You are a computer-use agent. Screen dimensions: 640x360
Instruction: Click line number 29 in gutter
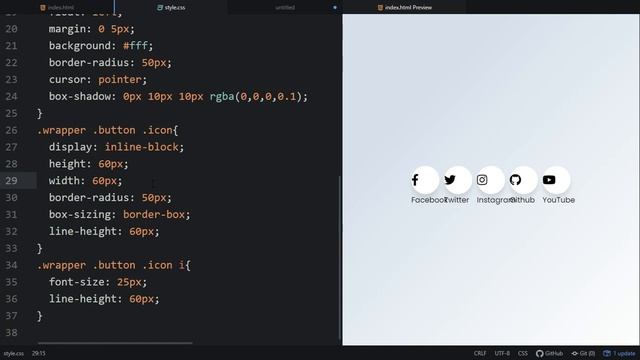tap(11, 180)
